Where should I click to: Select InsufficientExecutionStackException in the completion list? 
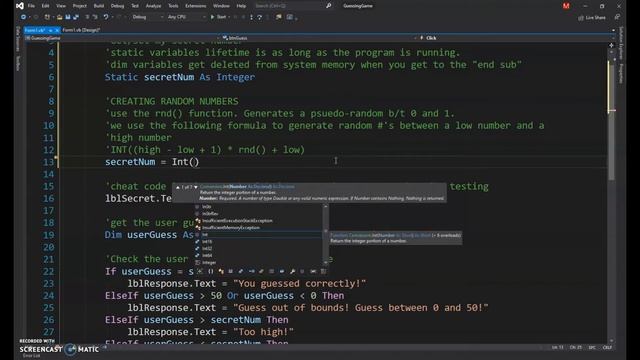pyautogui.click(x=237, y=221)
